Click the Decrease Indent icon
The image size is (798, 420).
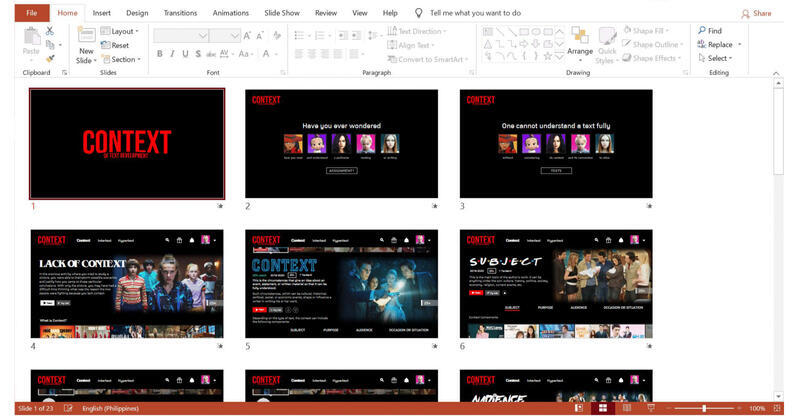[x=343, y=35]
